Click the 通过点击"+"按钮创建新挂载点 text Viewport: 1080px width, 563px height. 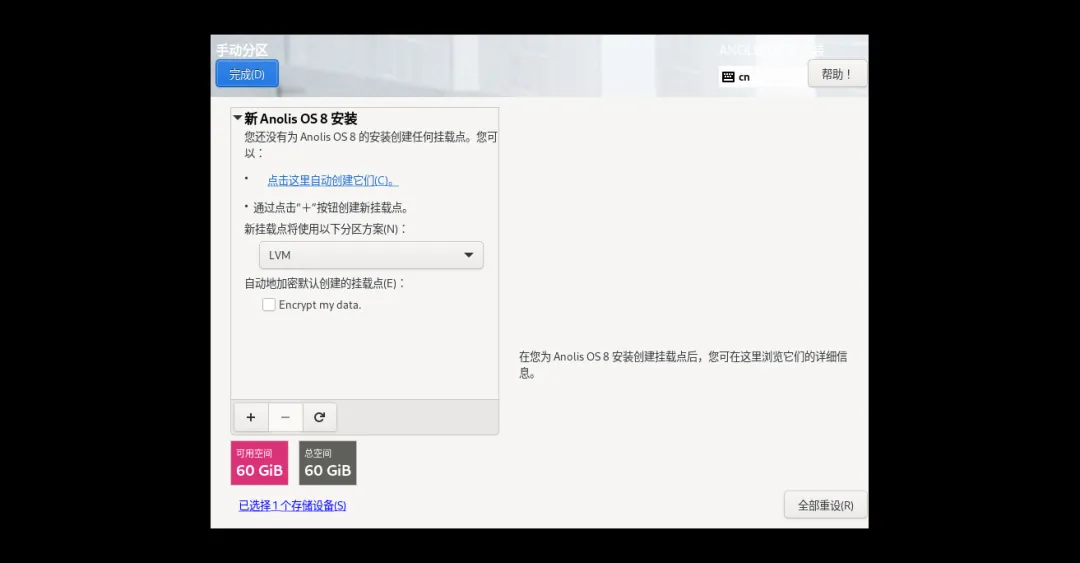[x=331, y=207]
